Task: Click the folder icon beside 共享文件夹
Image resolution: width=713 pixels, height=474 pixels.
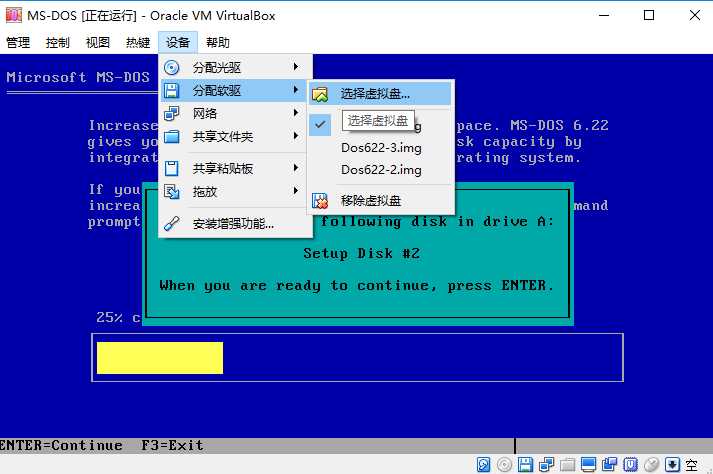Action: point(171,136)
